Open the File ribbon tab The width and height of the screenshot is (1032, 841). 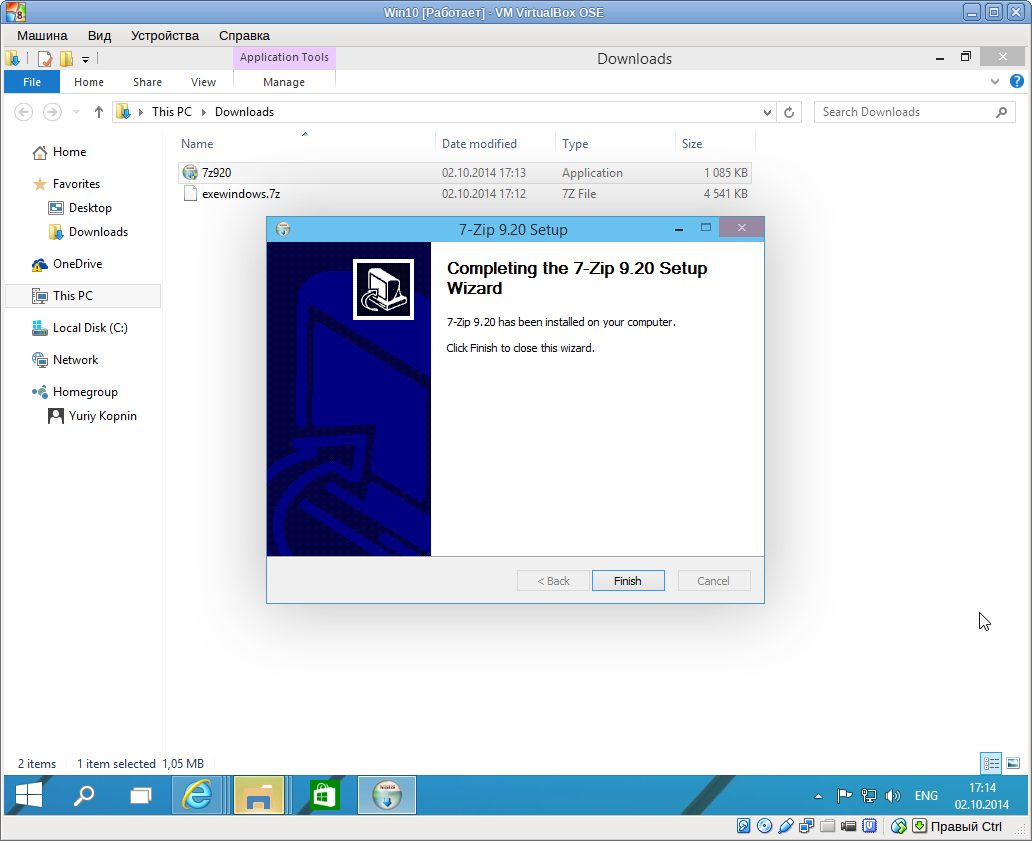click(x=32, y=82)
